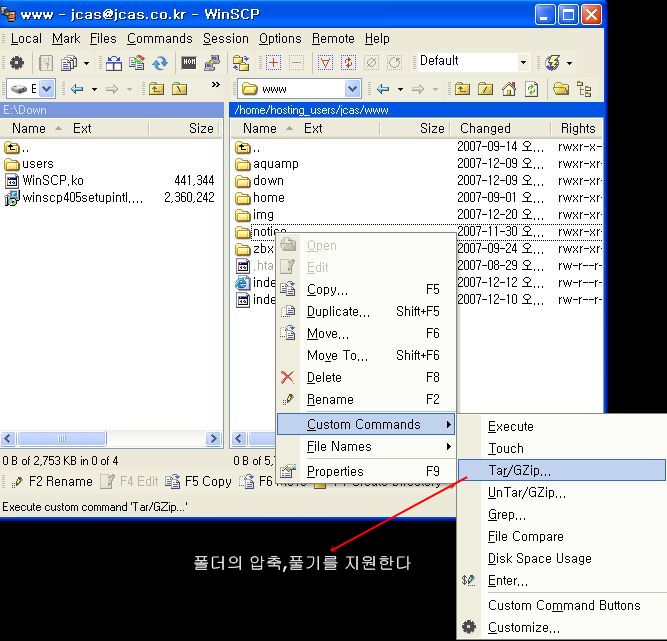Open the Files menu
The height and width of the screenshot is (641, 667).
103,39
